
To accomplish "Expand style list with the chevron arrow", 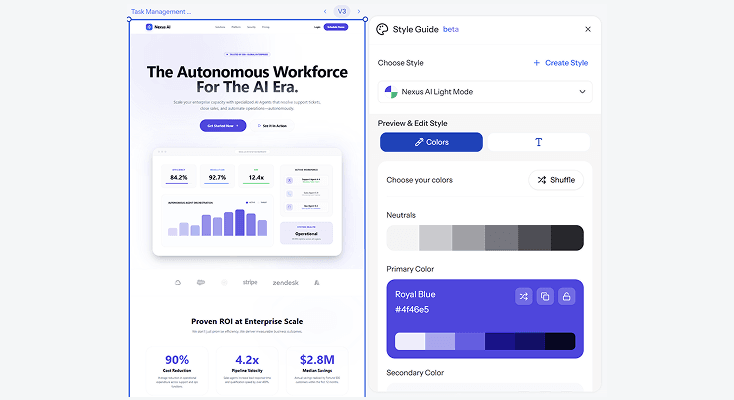I will tap(582, 92).
